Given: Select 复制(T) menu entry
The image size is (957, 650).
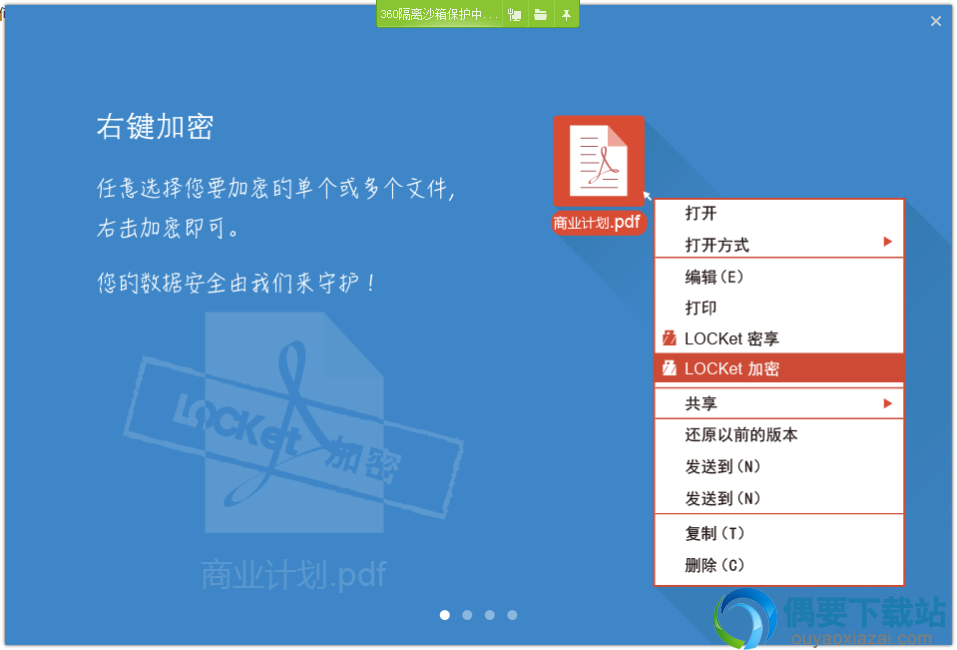Looking at the screenshot, I should (779, 533).
